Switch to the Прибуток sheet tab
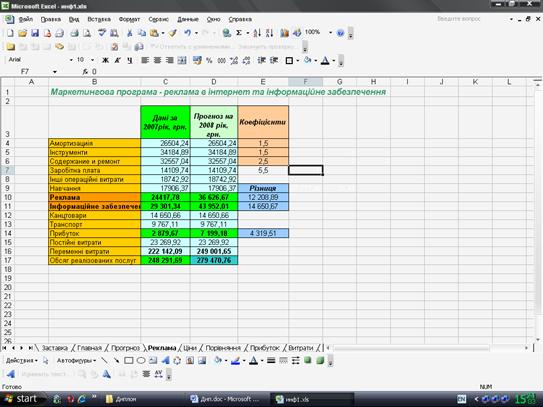 265,348
